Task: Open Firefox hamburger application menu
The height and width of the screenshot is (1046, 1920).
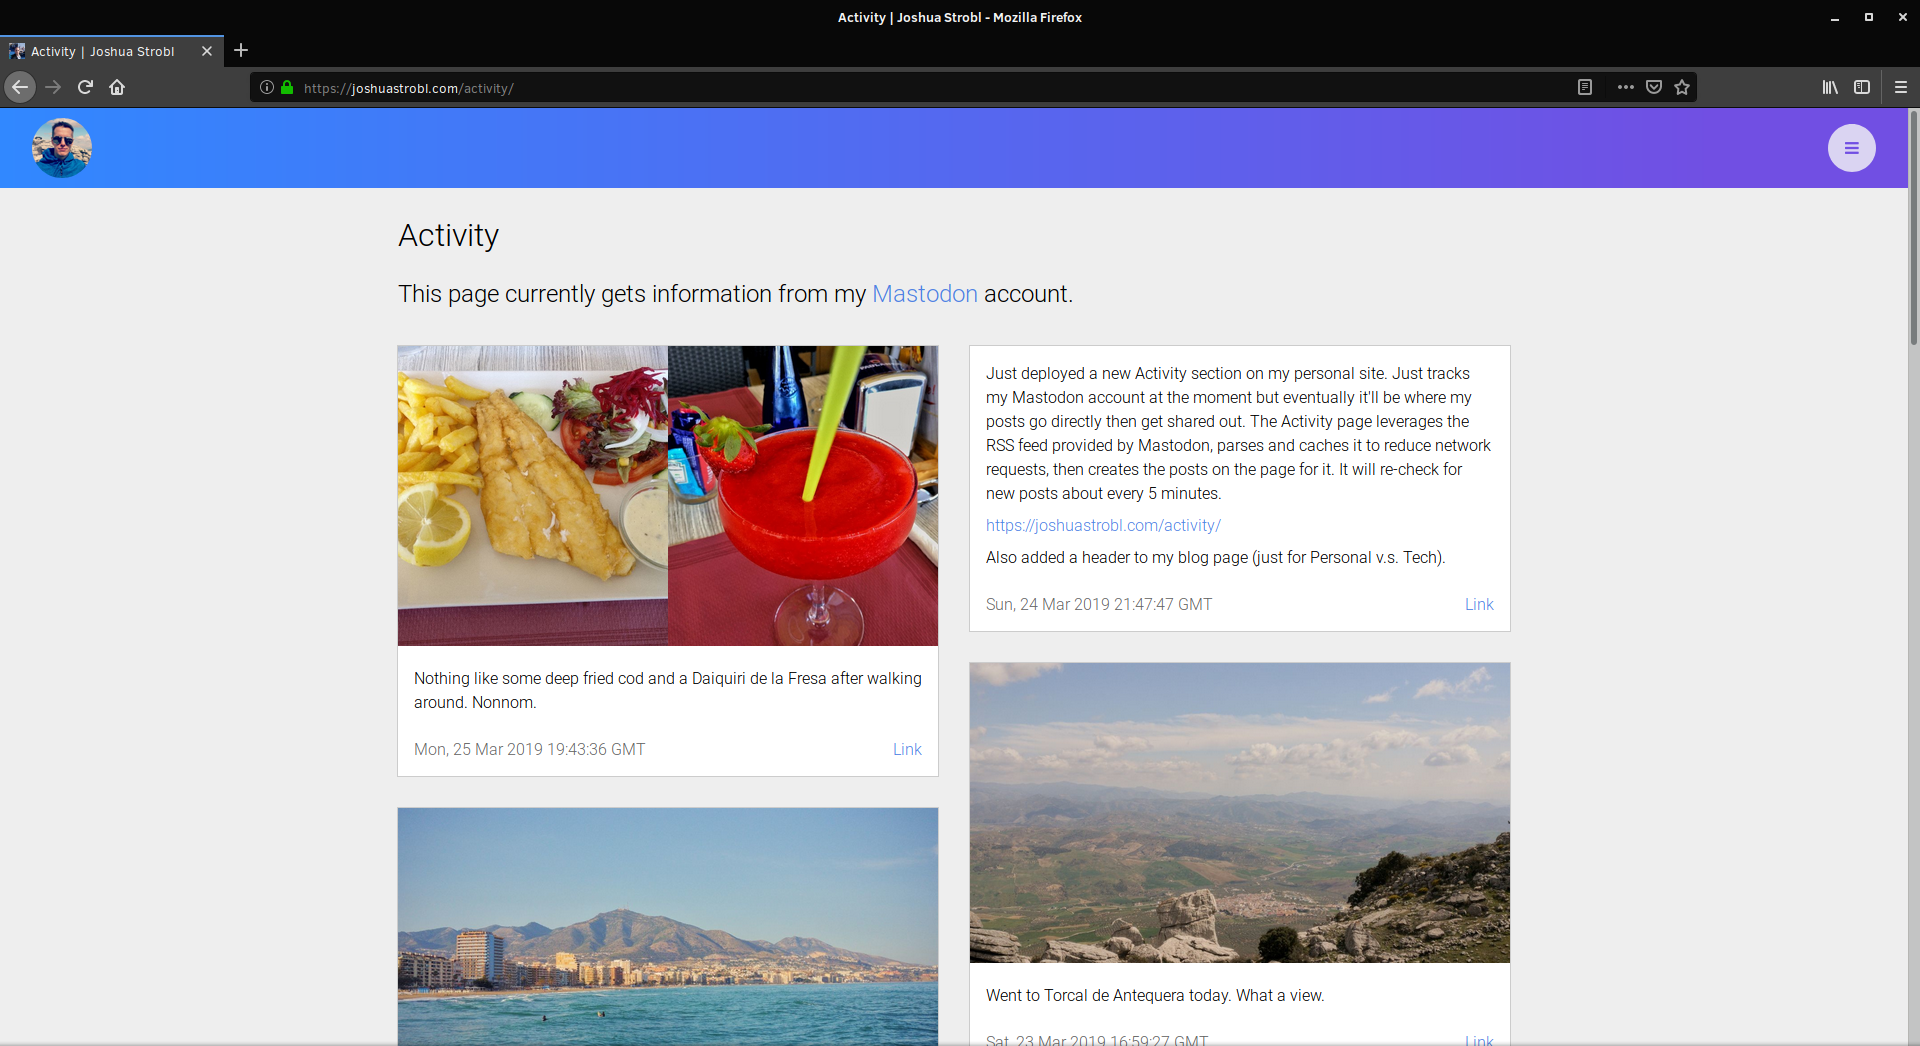Action: click(x=1901, y=87)
